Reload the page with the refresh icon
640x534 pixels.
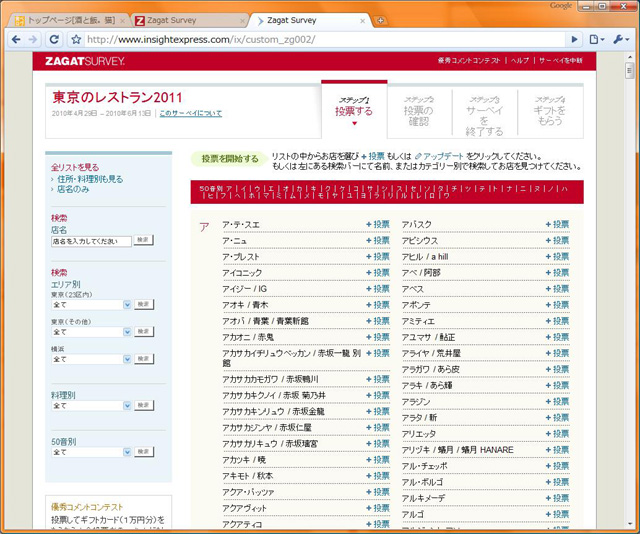pyautogui.click(x=54, y=39)
